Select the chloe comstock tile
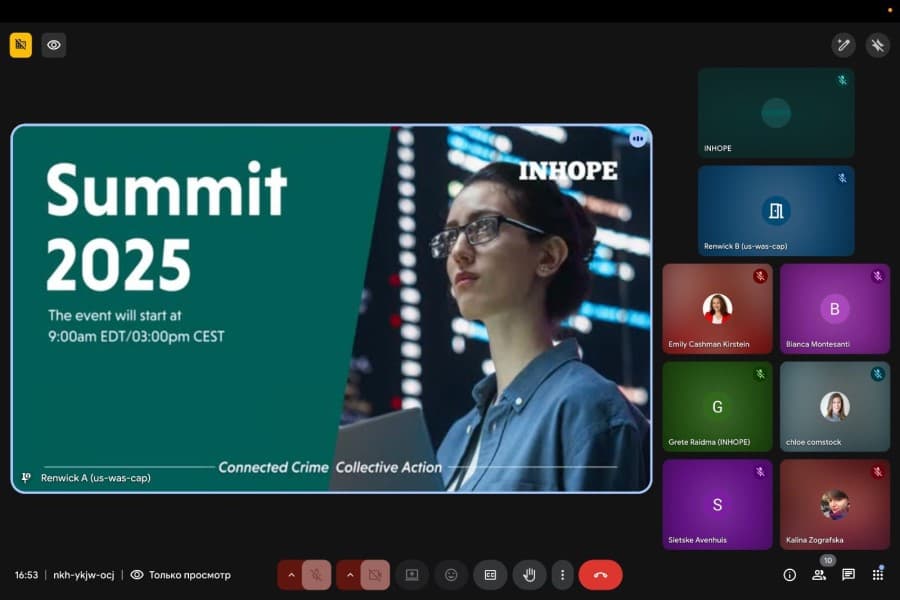The width and height of the screenshot is (900, 600). 835,407
